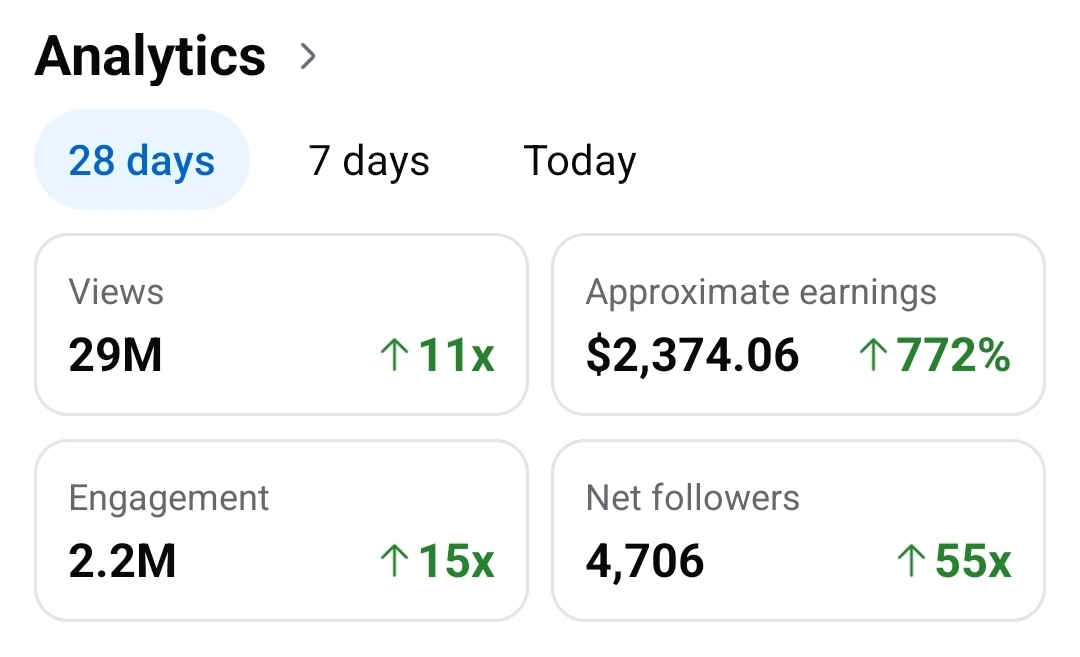Screen dimensions: 1080x657
Task: Click the green up arrow beside 772%
Action: (873, 356)
